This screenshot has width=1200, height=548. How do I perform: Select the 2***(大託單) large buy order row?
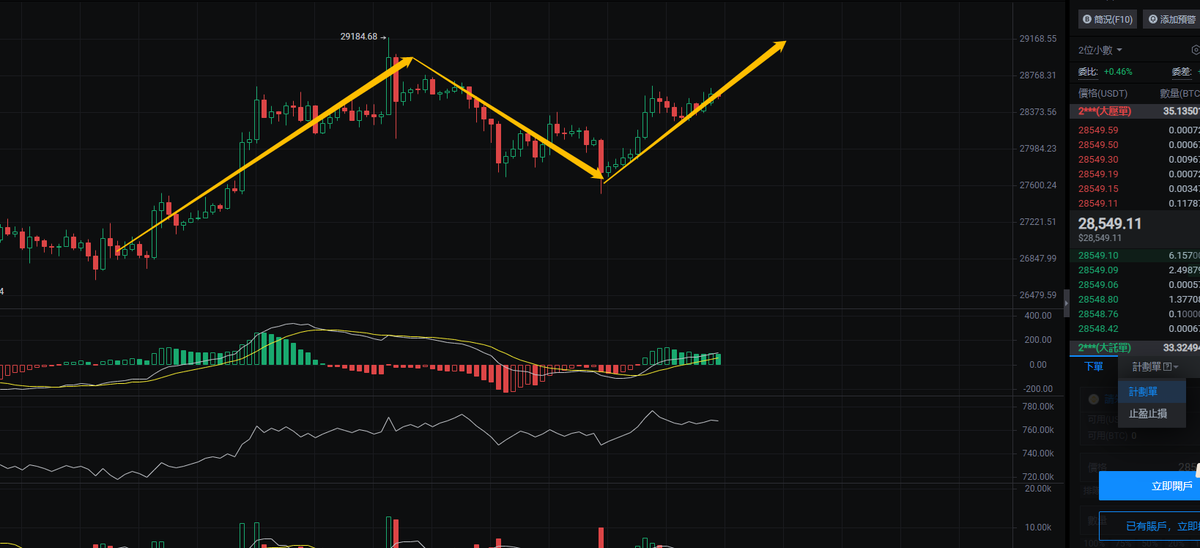click(1135, 348)
